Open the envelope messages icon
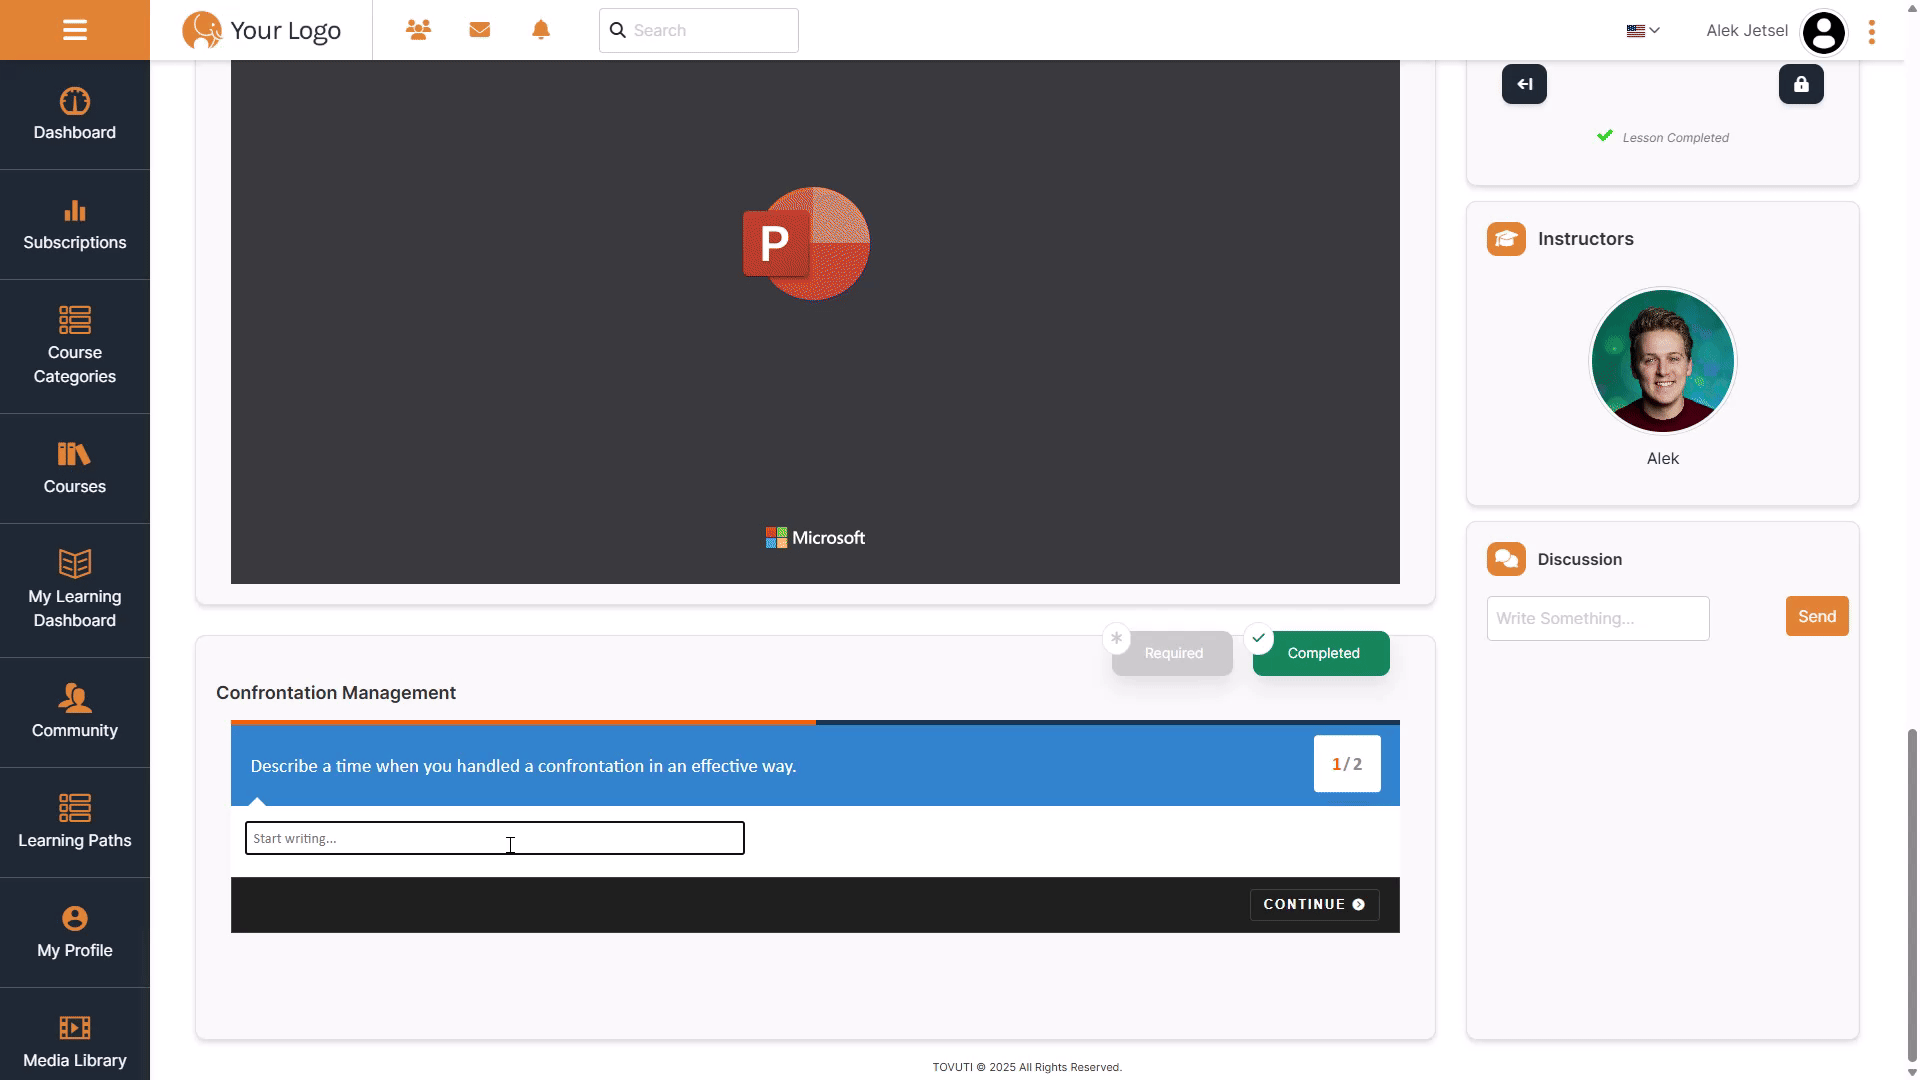Viewport: 1920px width, 1080px height. tap(480, 30)
